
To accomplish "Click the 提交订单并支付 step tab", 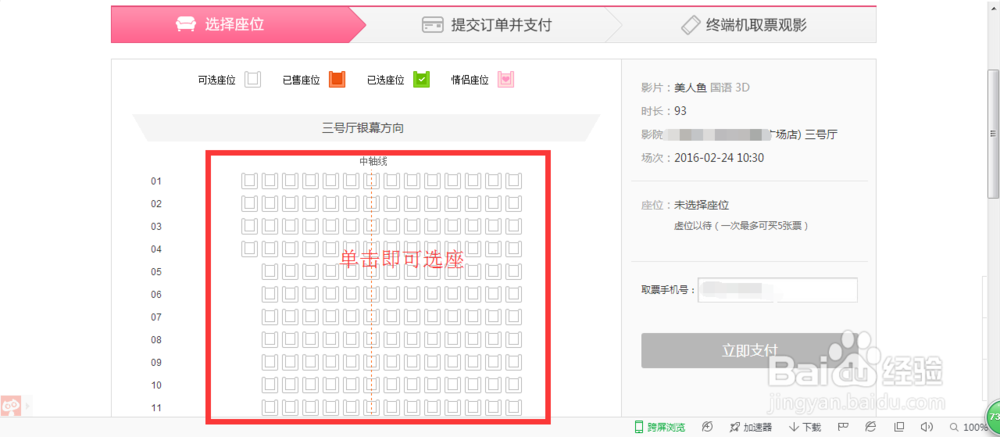I will coord(487,25).
